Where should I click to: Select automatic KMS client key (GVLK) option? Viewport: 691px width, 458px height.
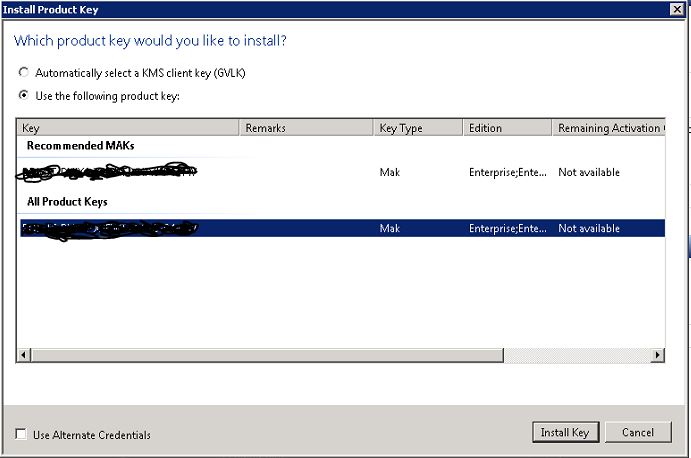(24, 73)
